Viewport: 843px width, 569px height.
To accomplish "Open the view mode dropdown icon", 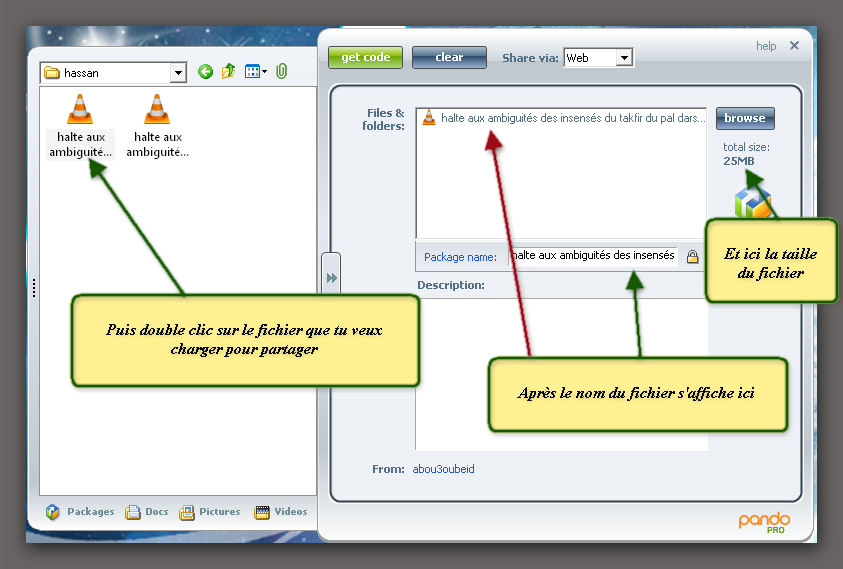I will pyautogui.click(x=256, y=71).
